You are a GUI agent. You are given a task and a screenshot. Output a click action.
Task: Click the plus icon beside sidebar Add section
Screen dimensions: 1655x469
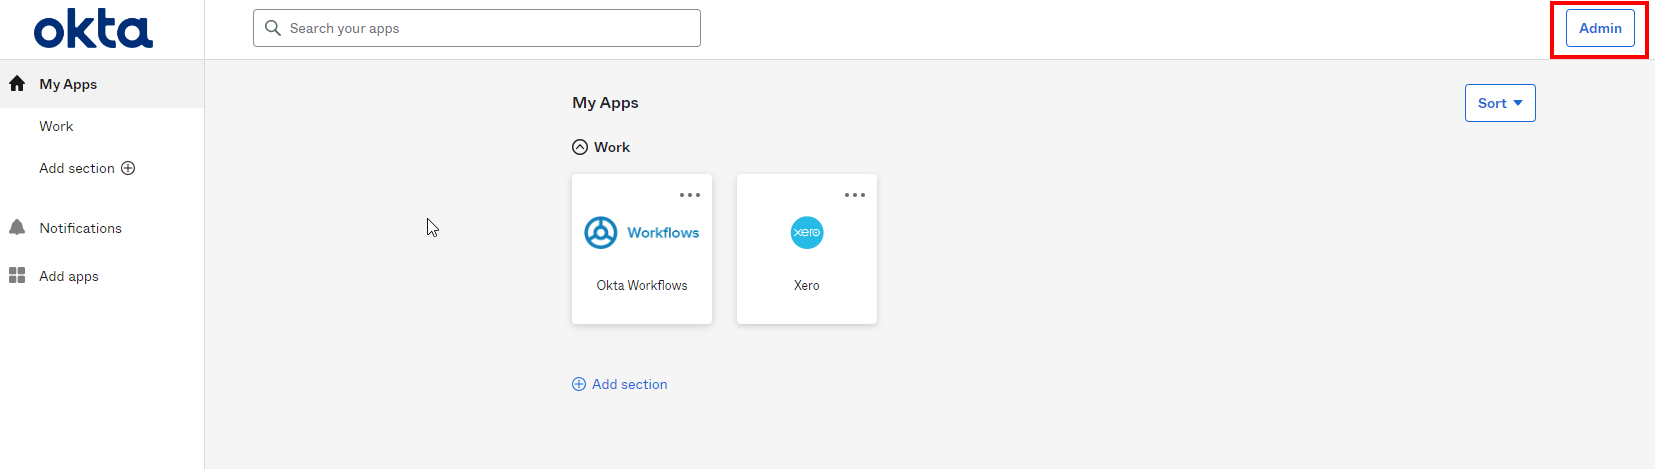pos(128,168)
